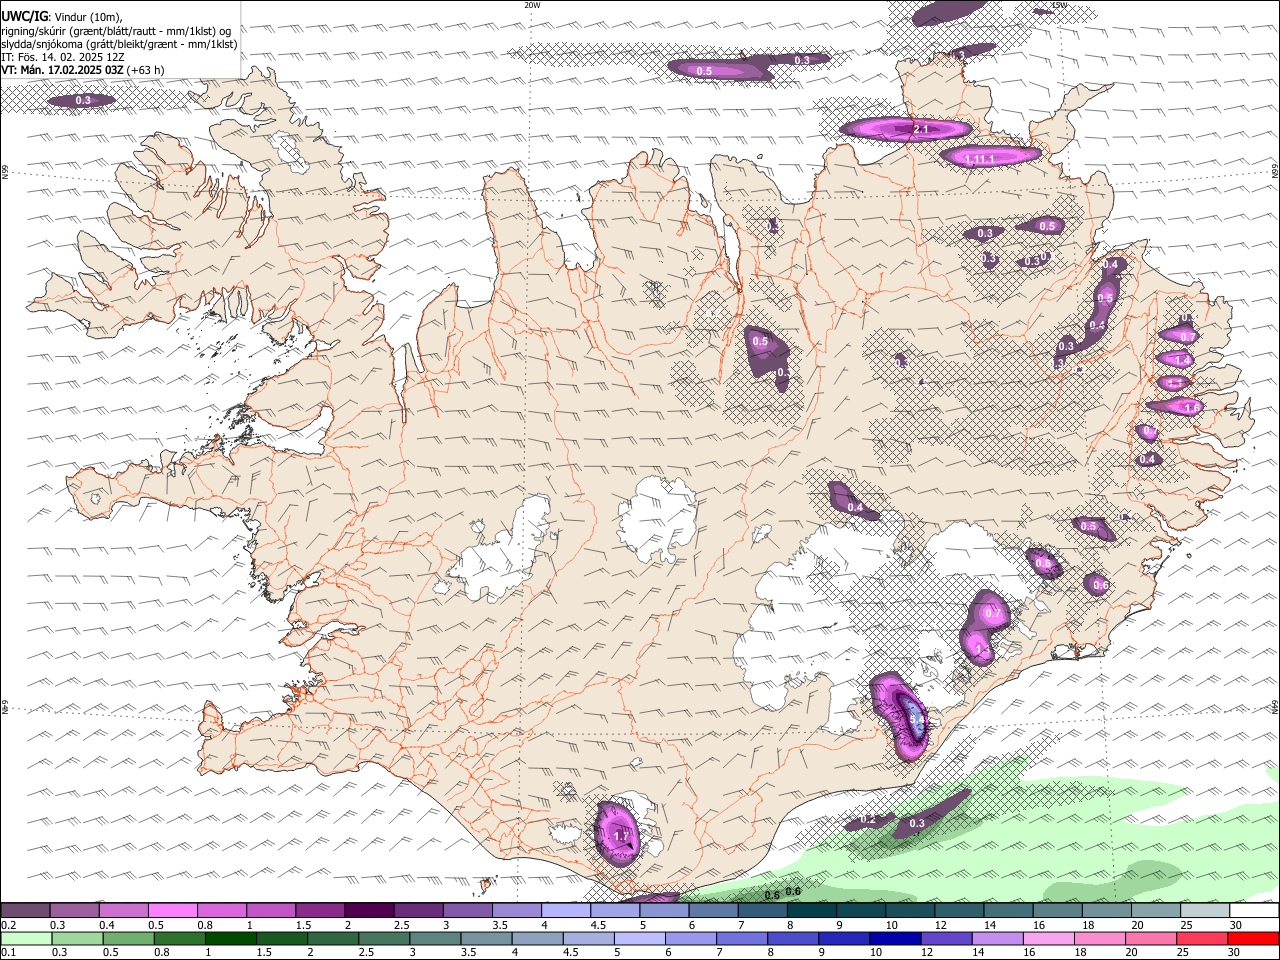Select the navy blue swatch at lower-row 10
Viewport: 1280px width, 960px height.
pos(894,938)
